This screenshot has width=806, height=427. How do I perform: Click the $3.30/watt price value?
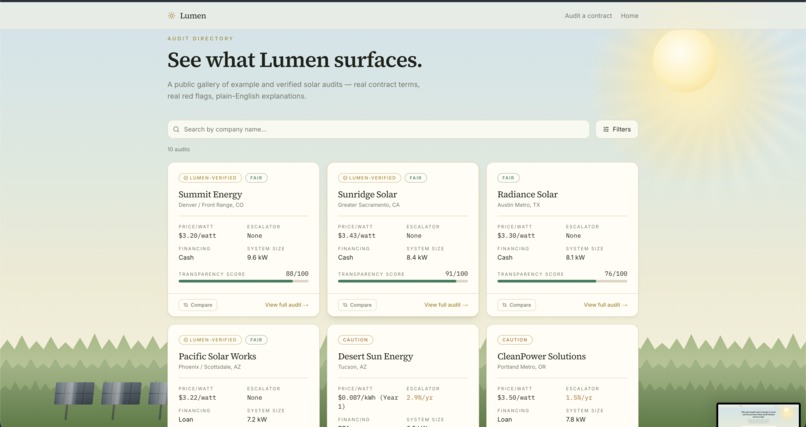coord(516,236)
